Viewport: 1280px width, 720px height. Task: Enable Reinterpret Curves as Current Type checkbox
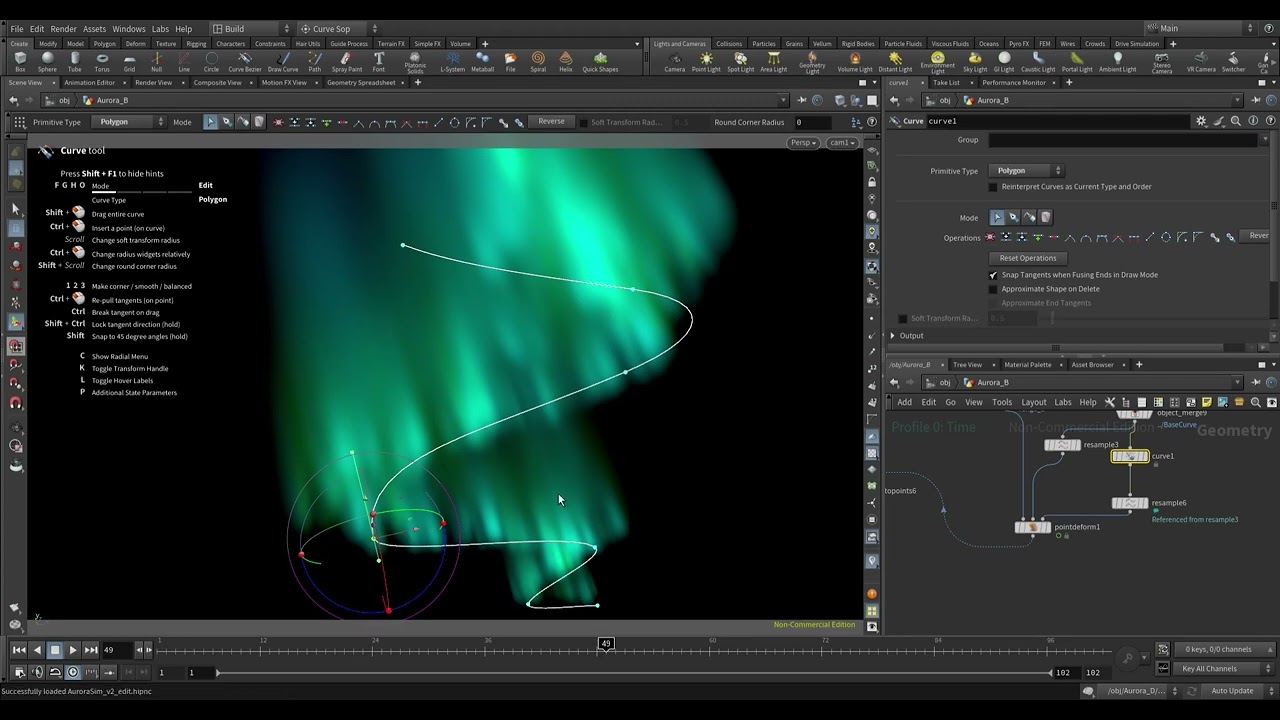993,187
